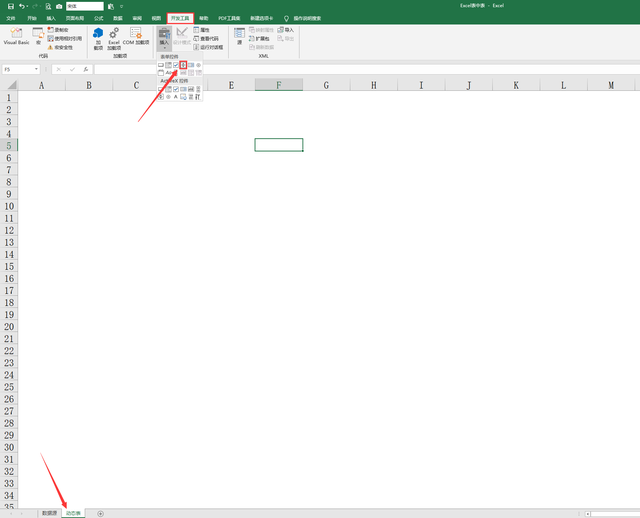Click Macro Security (宏安全性) warning icon
The image size is (640, 518).
[x=50, y=47]
